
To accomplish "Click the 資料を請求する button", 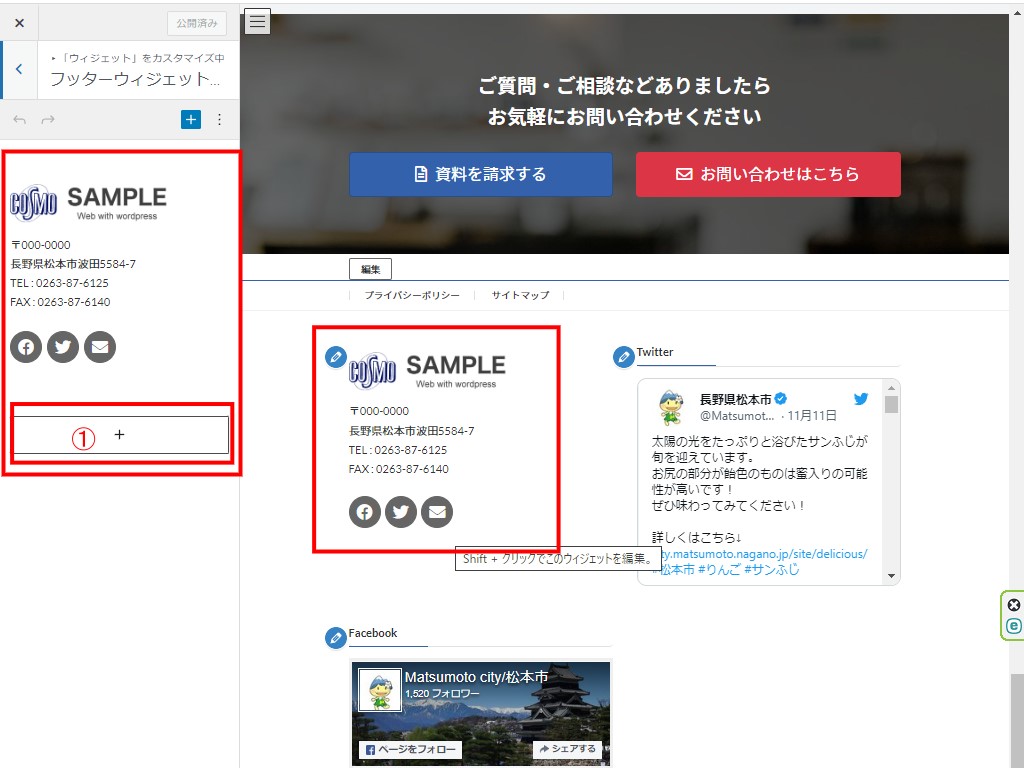I will (x=480, y=174).
